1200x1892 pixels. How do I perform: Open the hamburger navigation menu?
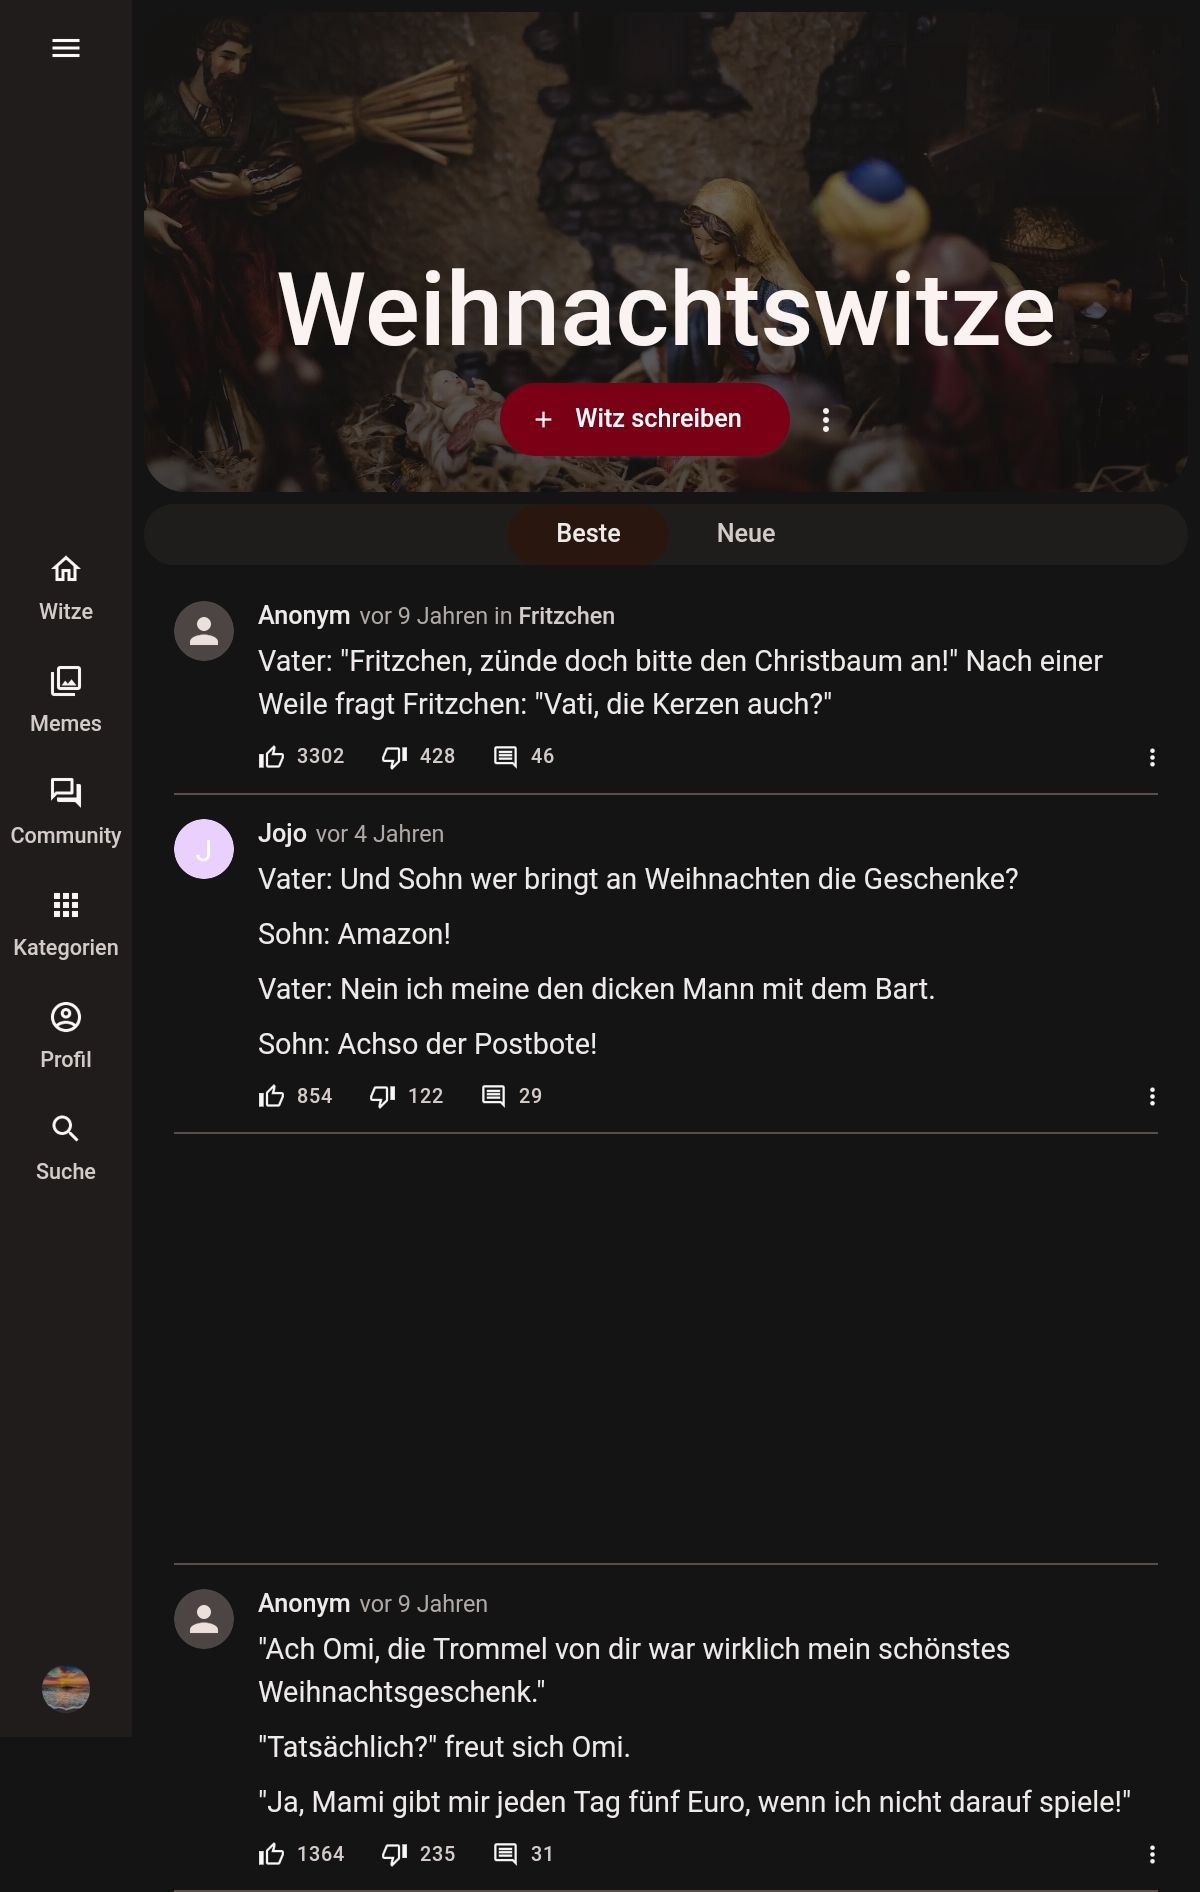coord(66,48)
